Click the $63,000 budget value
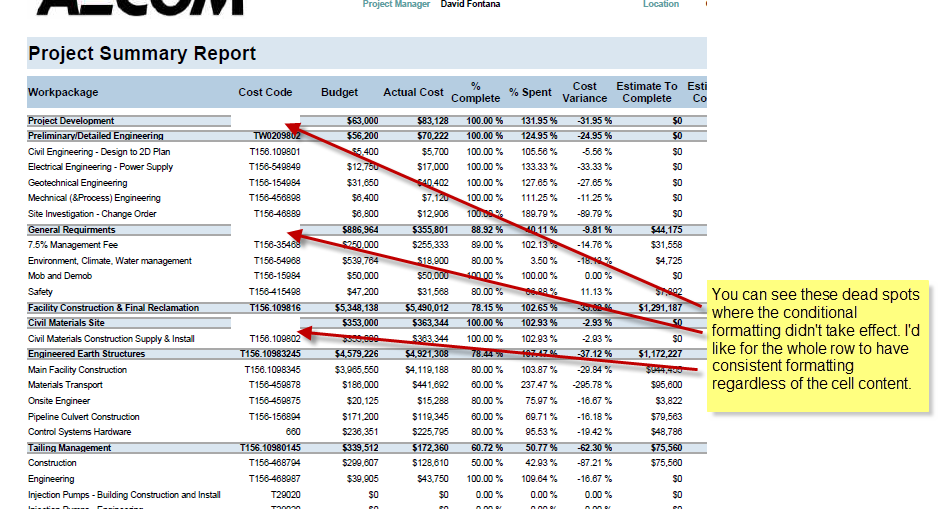The image size is (947, 509). (x=362, y=121)
